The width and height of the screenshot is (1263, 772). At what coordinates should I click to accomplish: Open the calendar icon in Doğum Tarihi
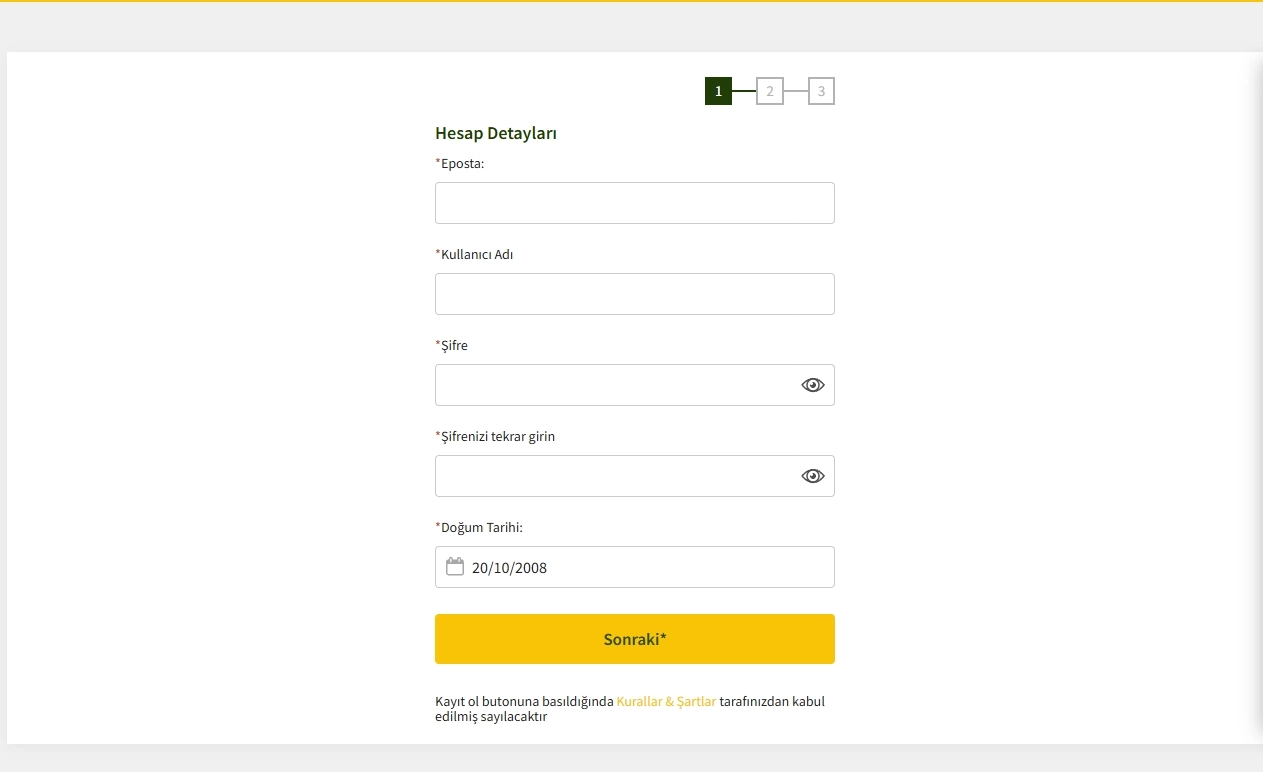pyautogui.click(x=455, y=567)
